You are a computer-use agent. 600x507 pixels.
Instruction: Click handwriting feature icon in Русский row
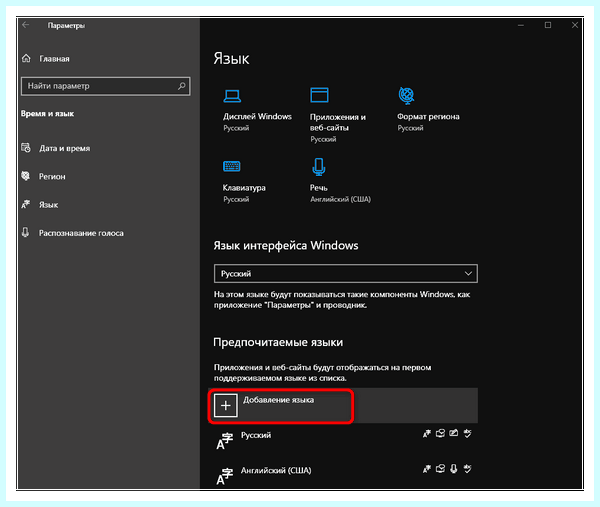click(454, 433)
